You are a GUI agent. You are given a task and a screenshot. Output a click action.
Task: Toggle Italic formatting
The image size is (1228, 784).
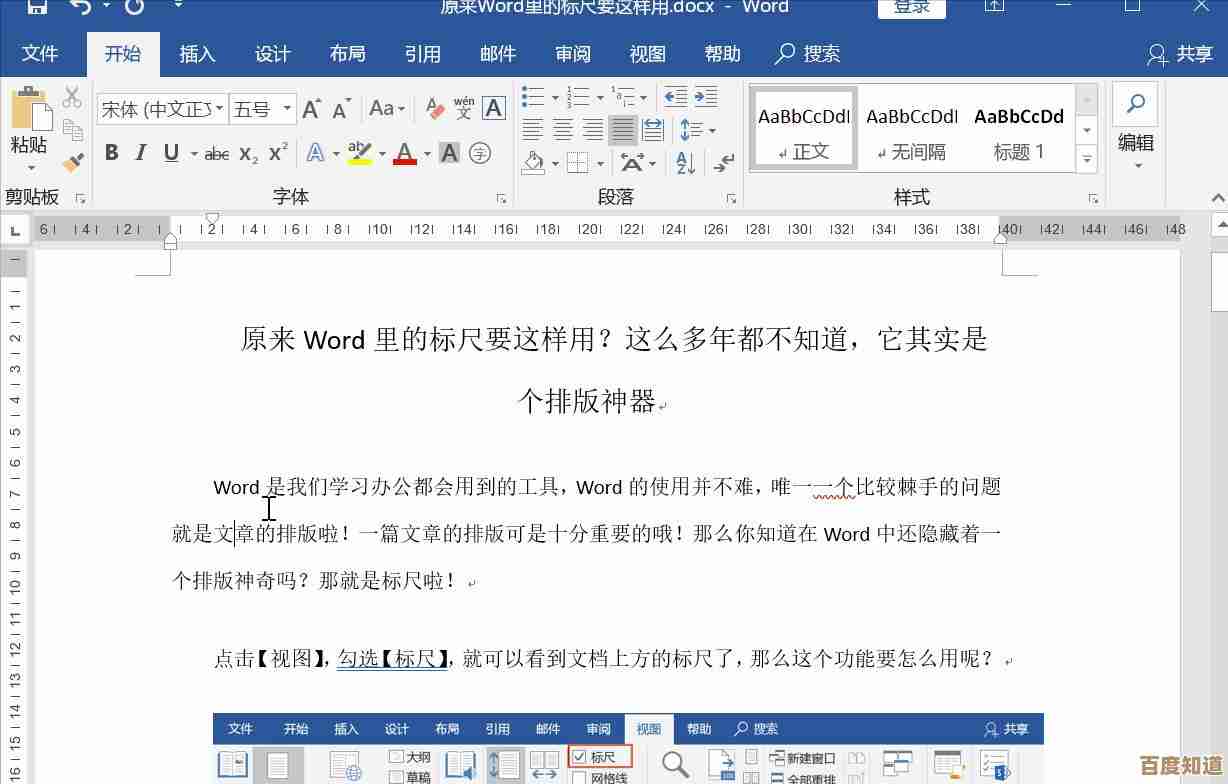(141, 153)
